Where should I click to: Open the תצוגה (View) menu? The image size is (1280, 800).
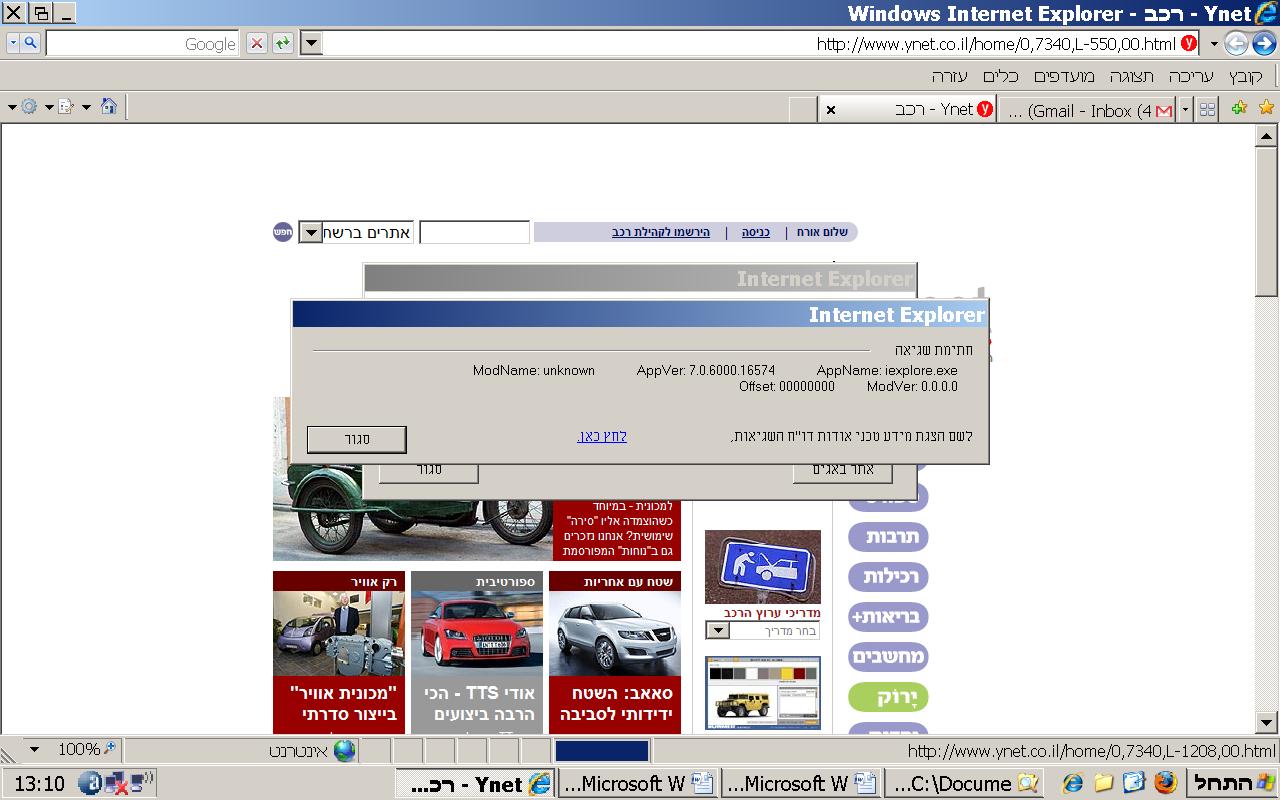click(x=1132, y=76)
